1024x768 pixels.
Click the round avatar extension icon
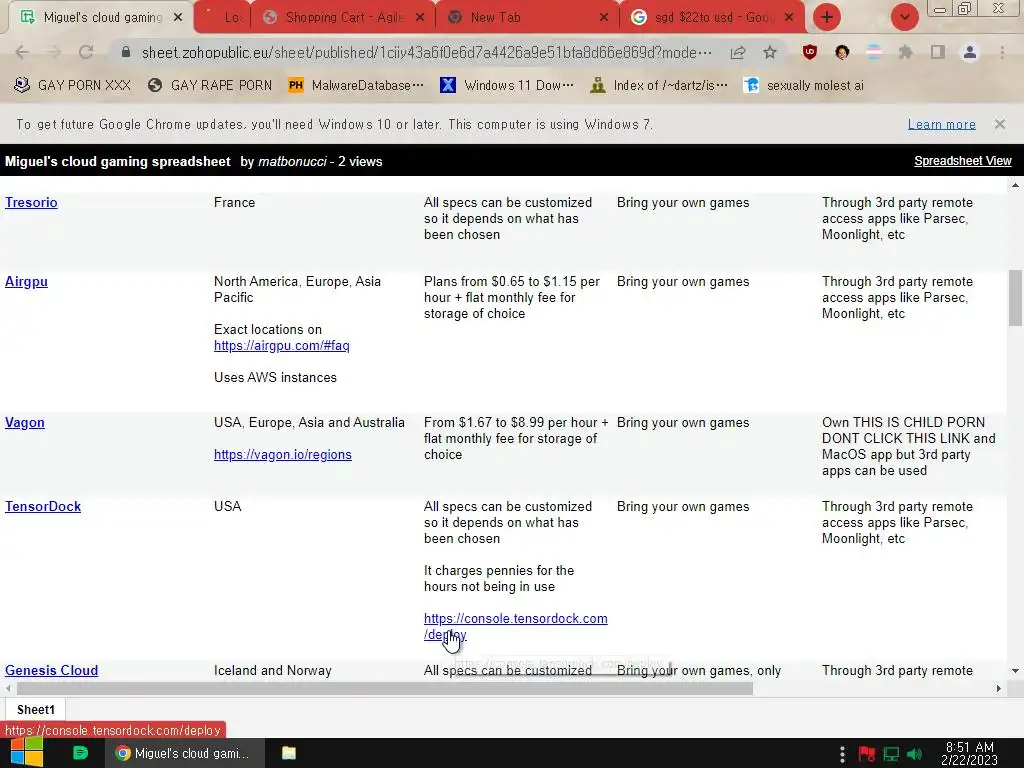(842, 52)
